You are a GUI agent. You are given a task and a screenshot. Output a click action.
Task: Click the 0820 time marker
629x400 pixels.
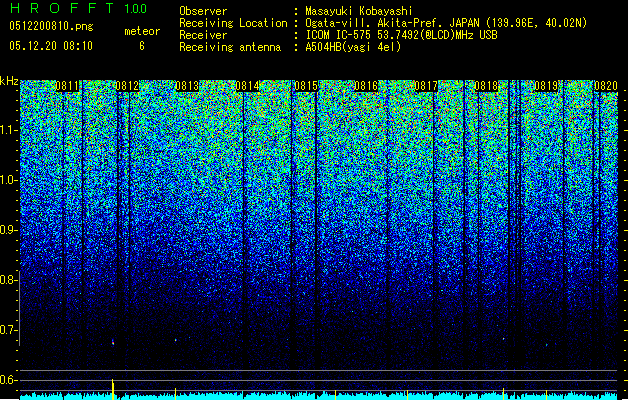(606, 86)
